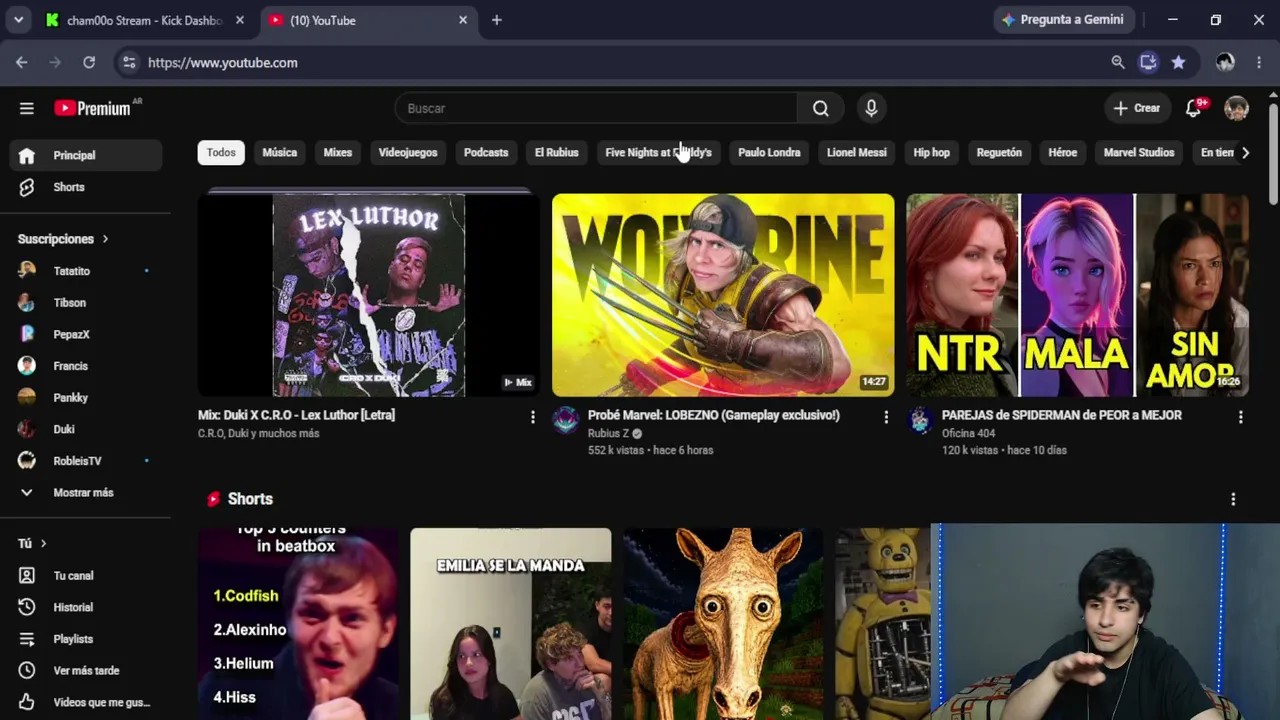Select the El Rubius filter chip
Image resolution: width=1280 pixels, height=720 pixels.
pos(557,153)
